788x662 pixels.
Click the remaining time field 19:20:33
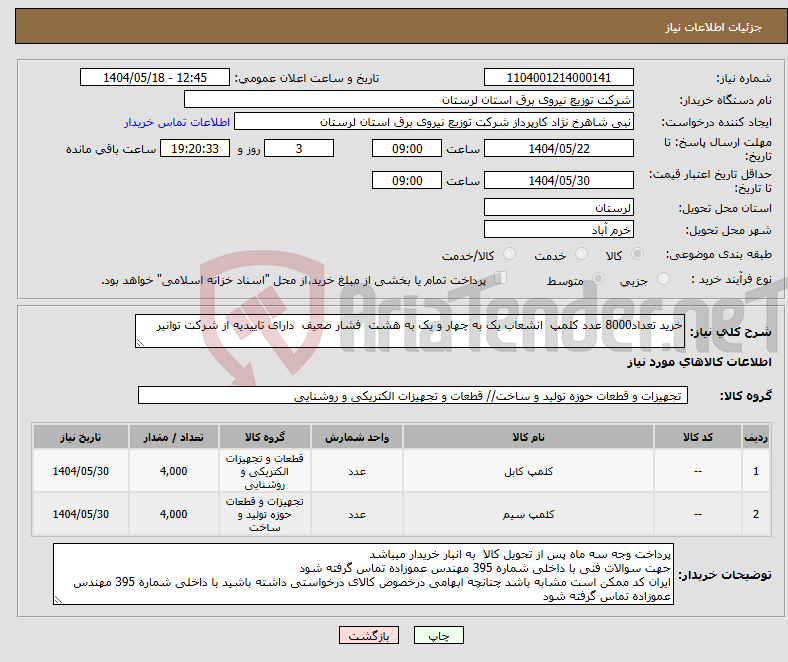tap(195, 148)
